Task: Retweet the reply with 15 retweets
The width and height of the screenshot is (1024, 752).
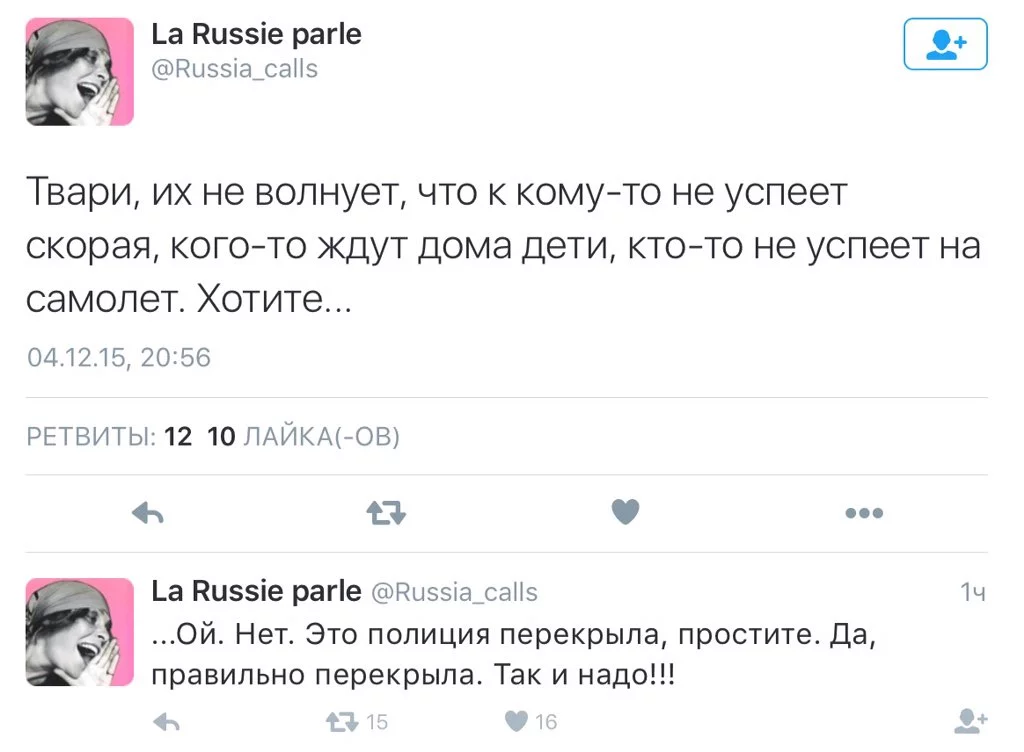Action: (345, 722)
